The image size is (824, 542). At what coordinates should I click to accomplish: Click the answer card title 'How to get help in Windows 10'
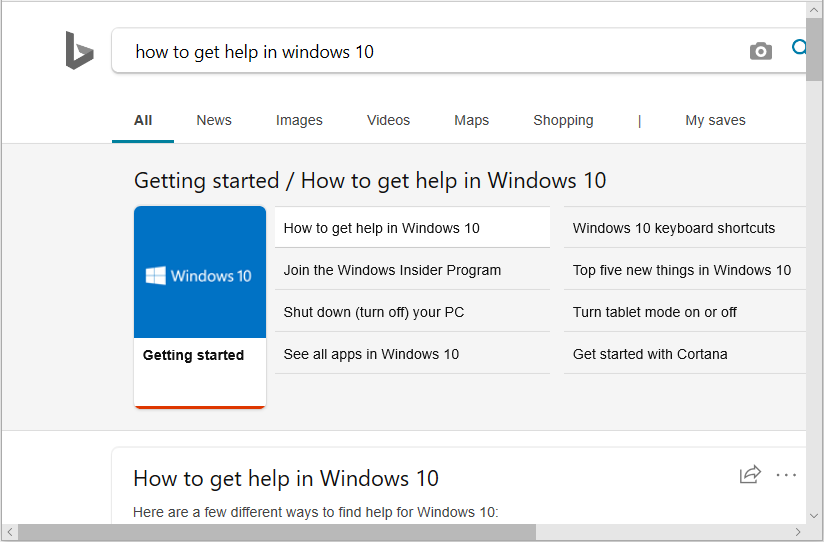click(286, 478)
